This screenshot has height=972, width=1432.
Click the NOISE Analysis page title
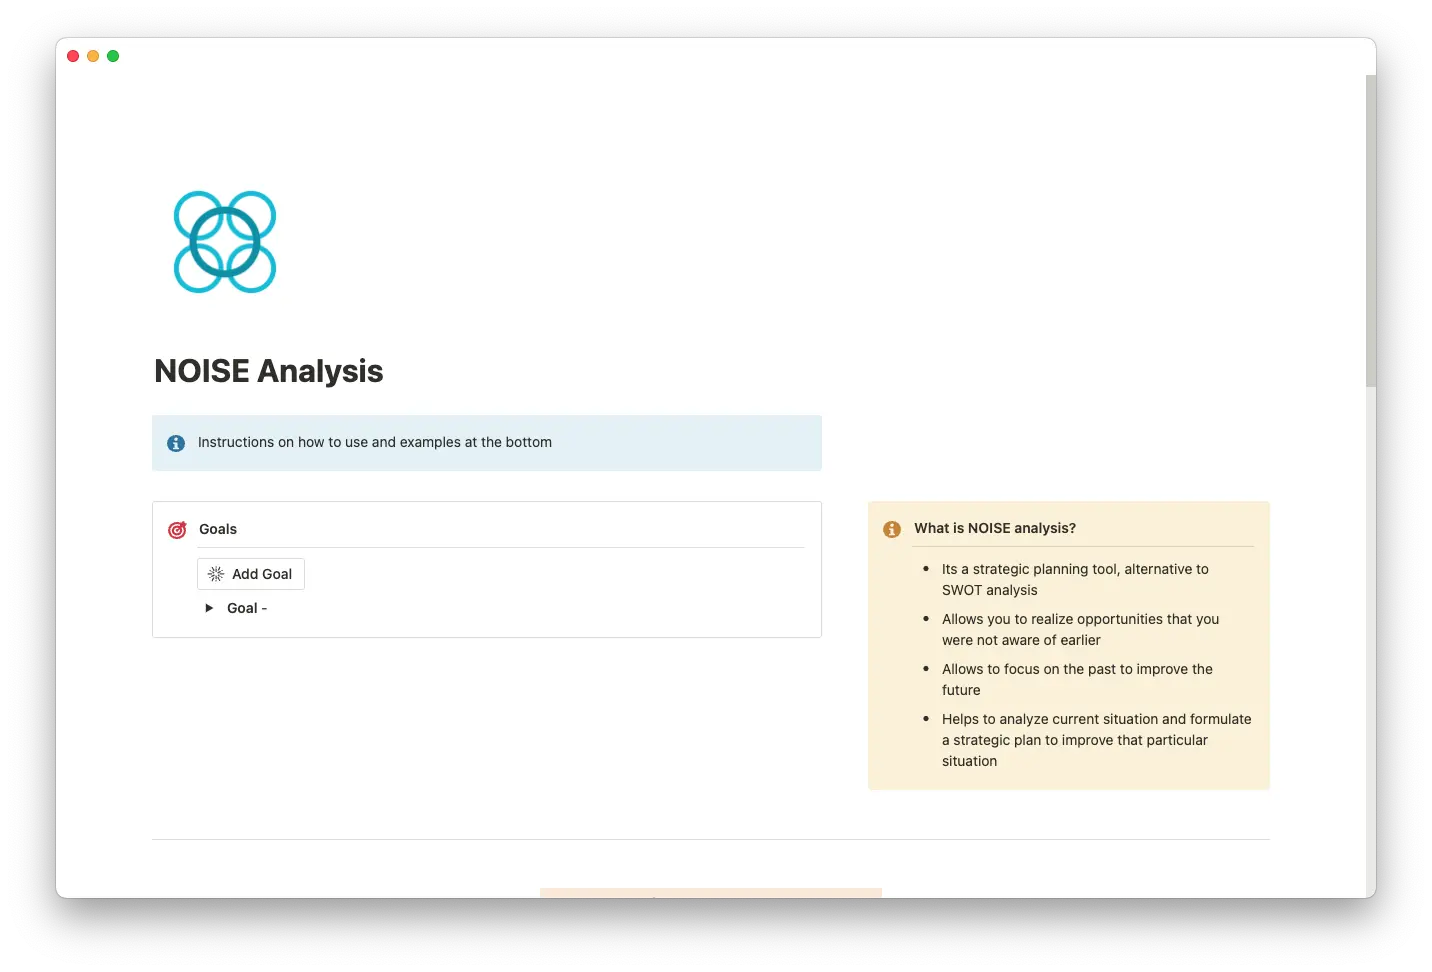tap(268, 371)
